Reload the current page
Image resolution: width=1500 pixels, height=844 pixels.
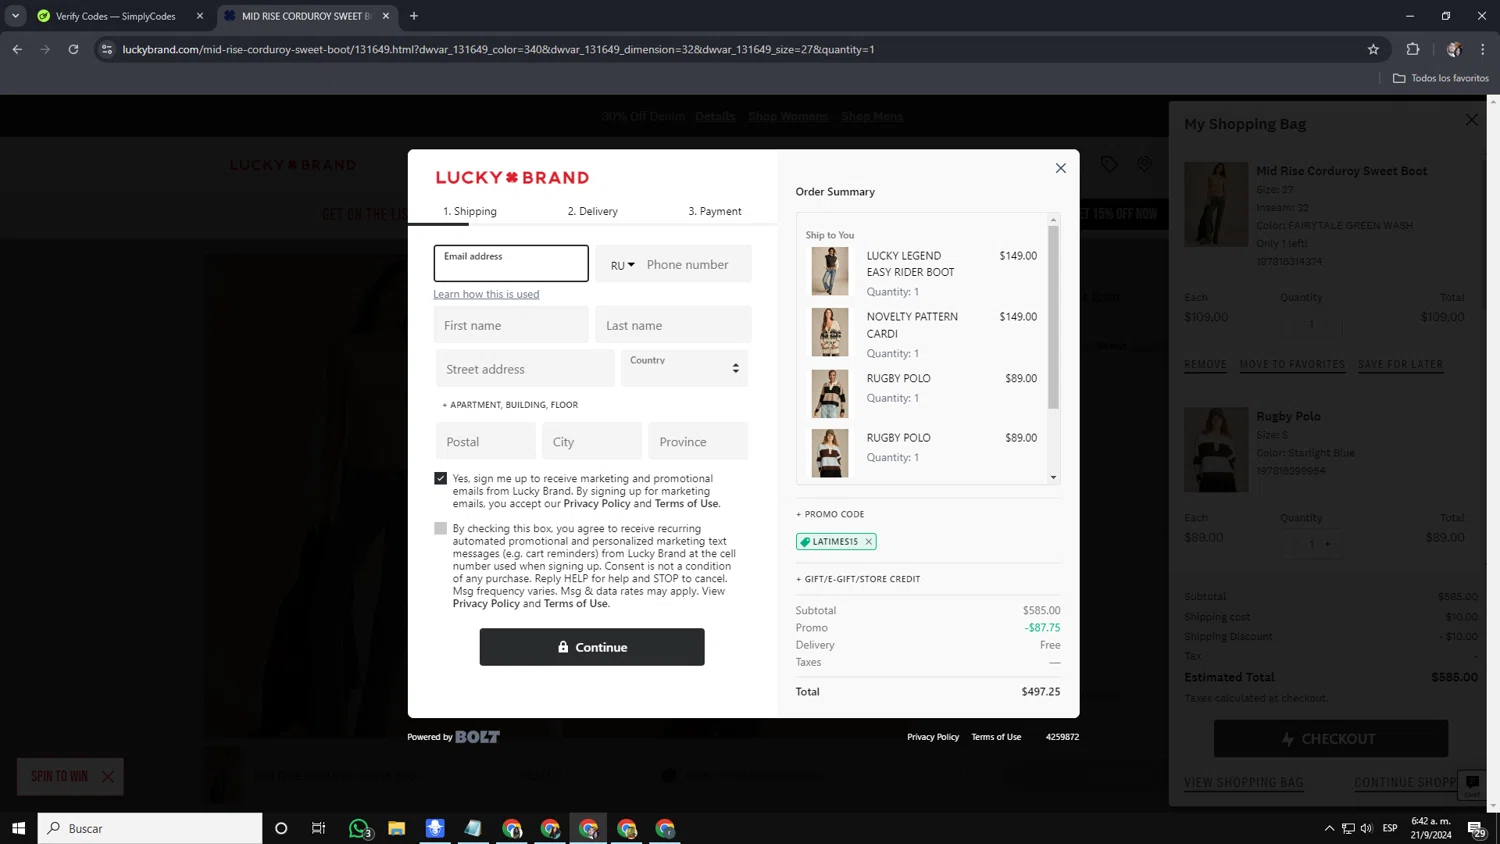[x=73, y=49]
